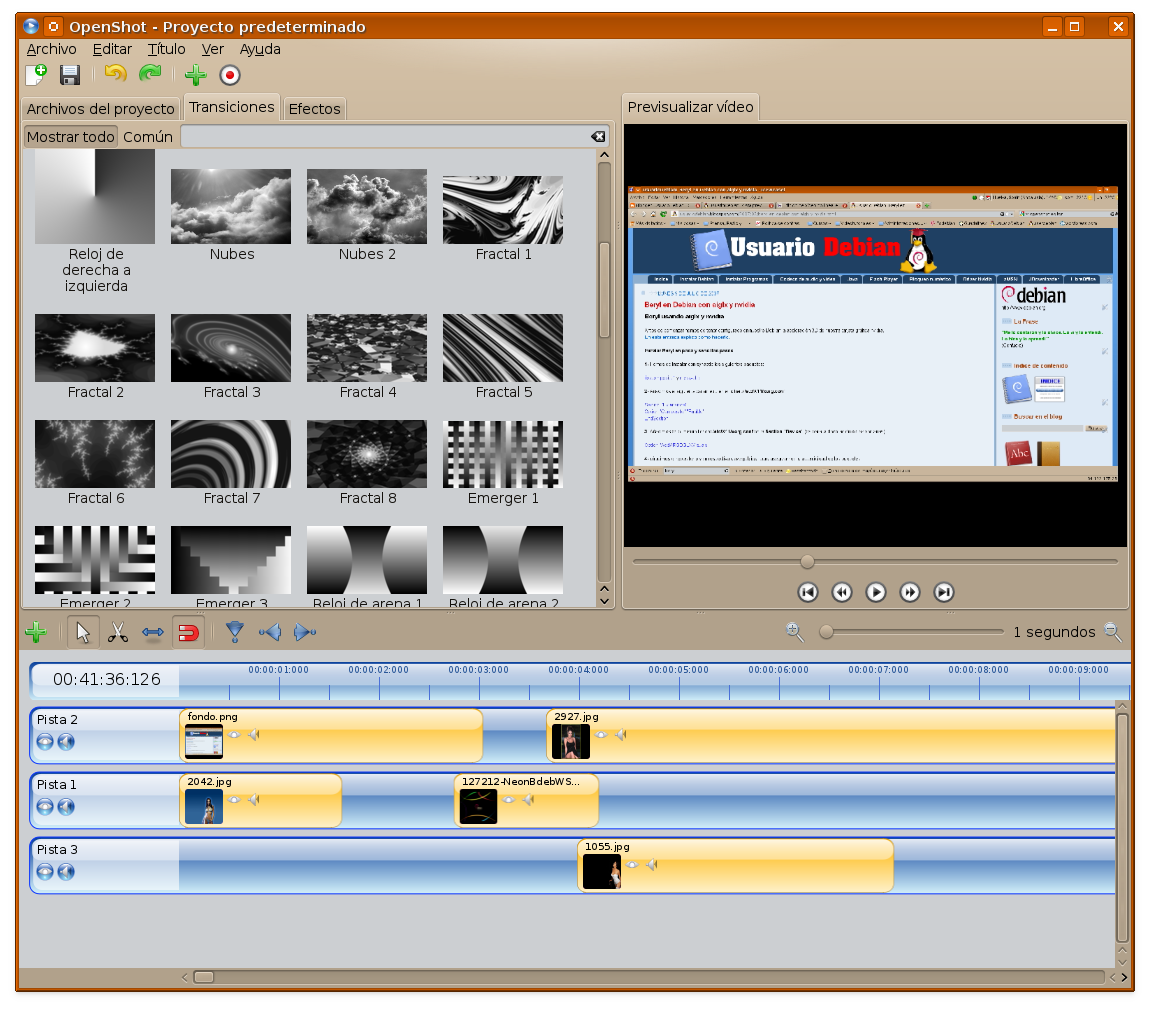This screenshot has height=1010, width=1150.
Task: Select the 2042.jpg clip on Pista 1
Action: coord(261,800)
